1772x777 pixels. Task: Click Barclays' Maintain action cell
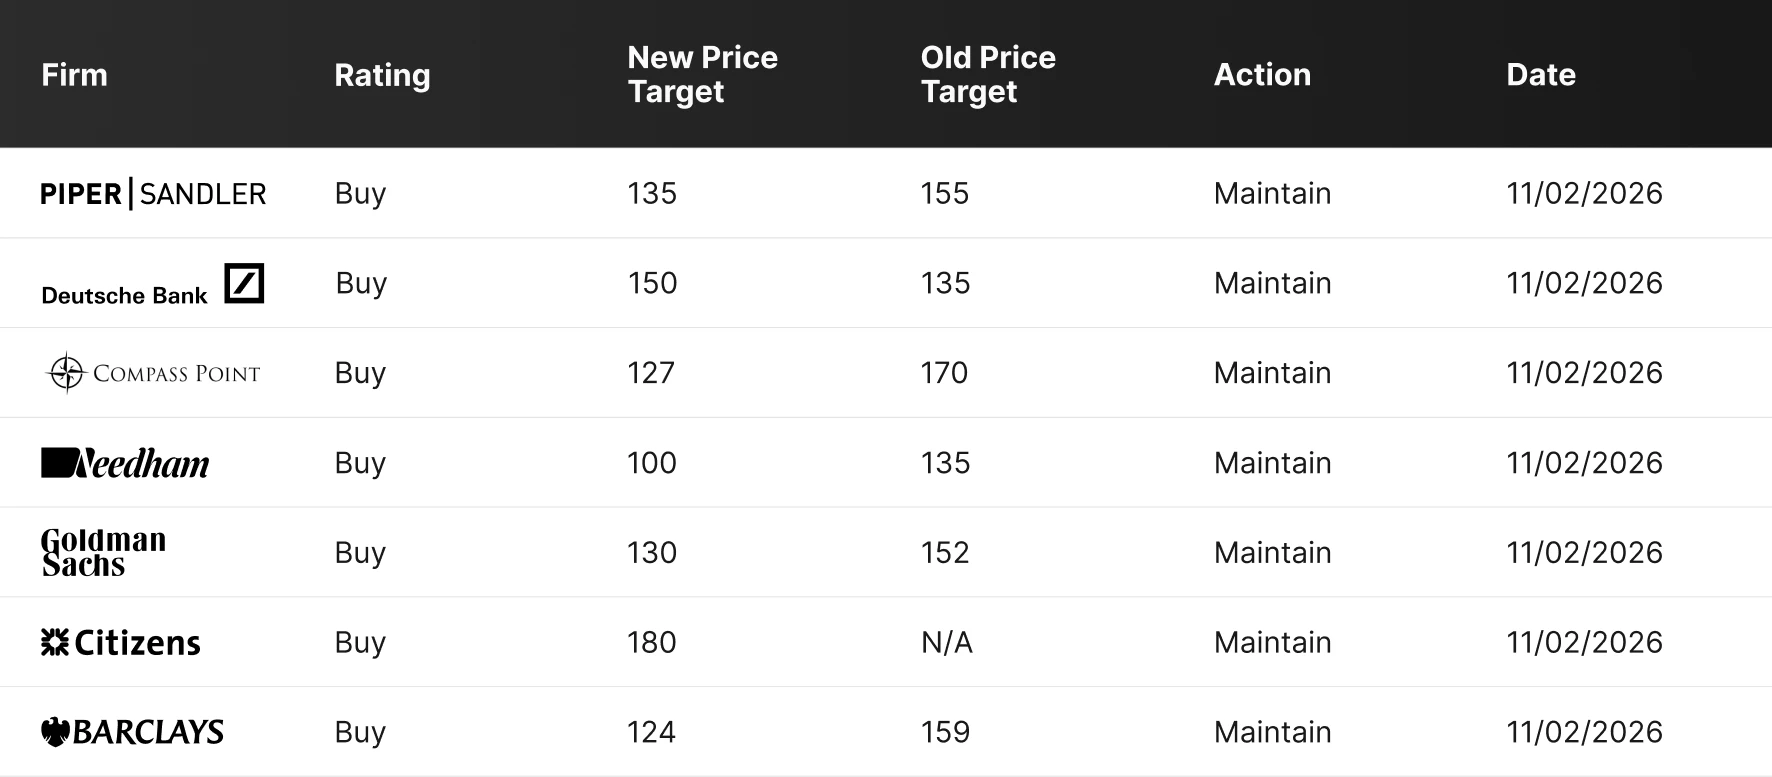[1272, 732]
